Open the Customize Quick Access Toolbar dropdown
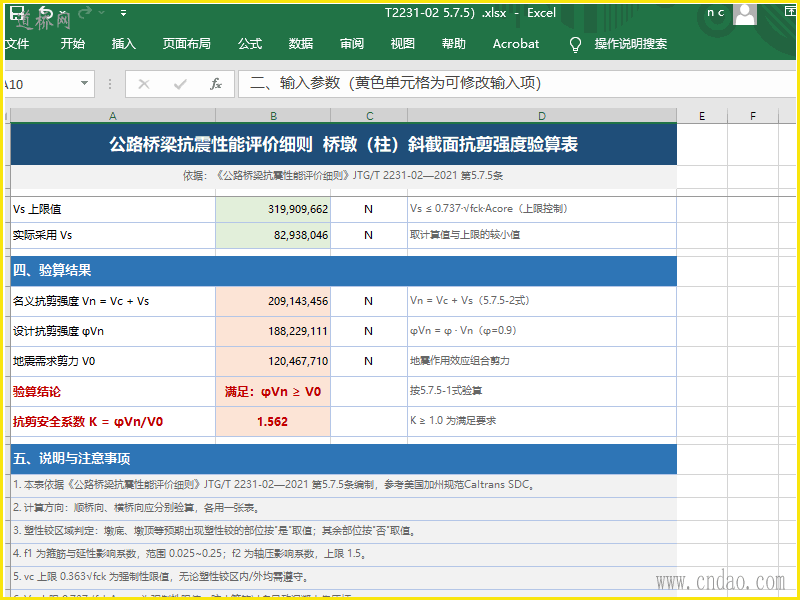Screen dimensions: 800x600 (123, 13)
